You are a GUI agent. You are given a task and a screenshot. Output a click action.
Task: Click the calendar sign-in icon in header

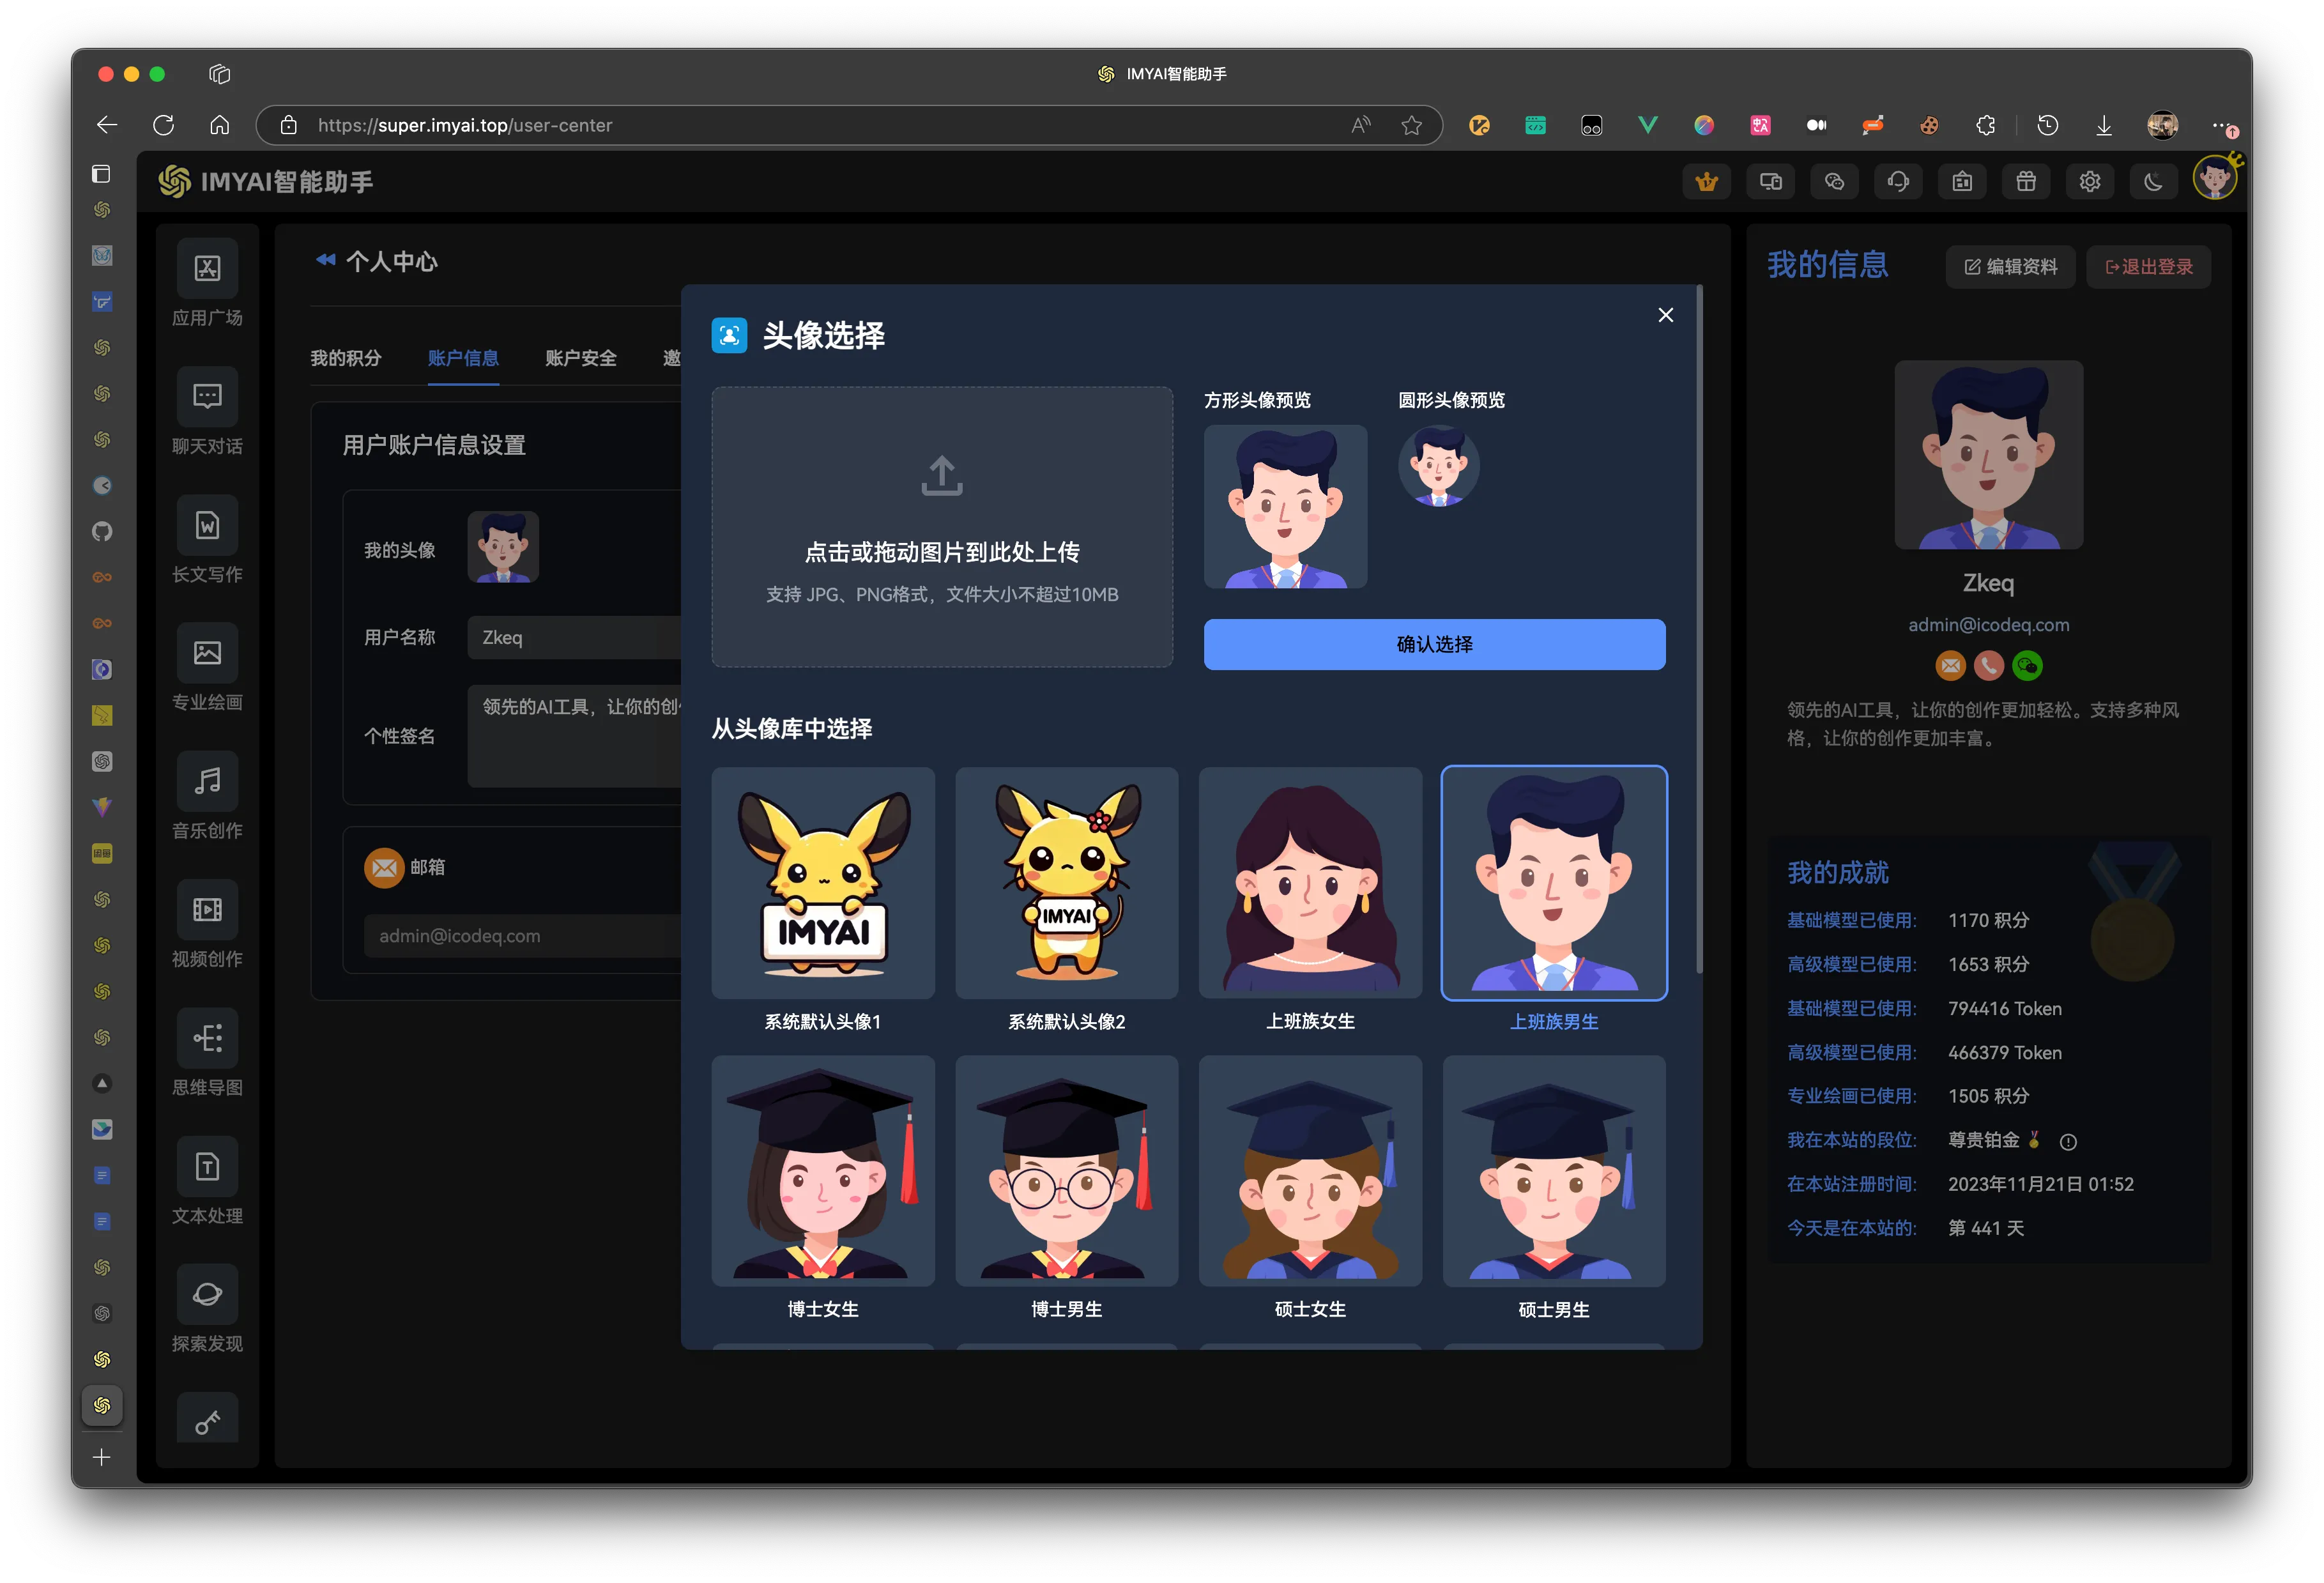tap(1961, 181)
